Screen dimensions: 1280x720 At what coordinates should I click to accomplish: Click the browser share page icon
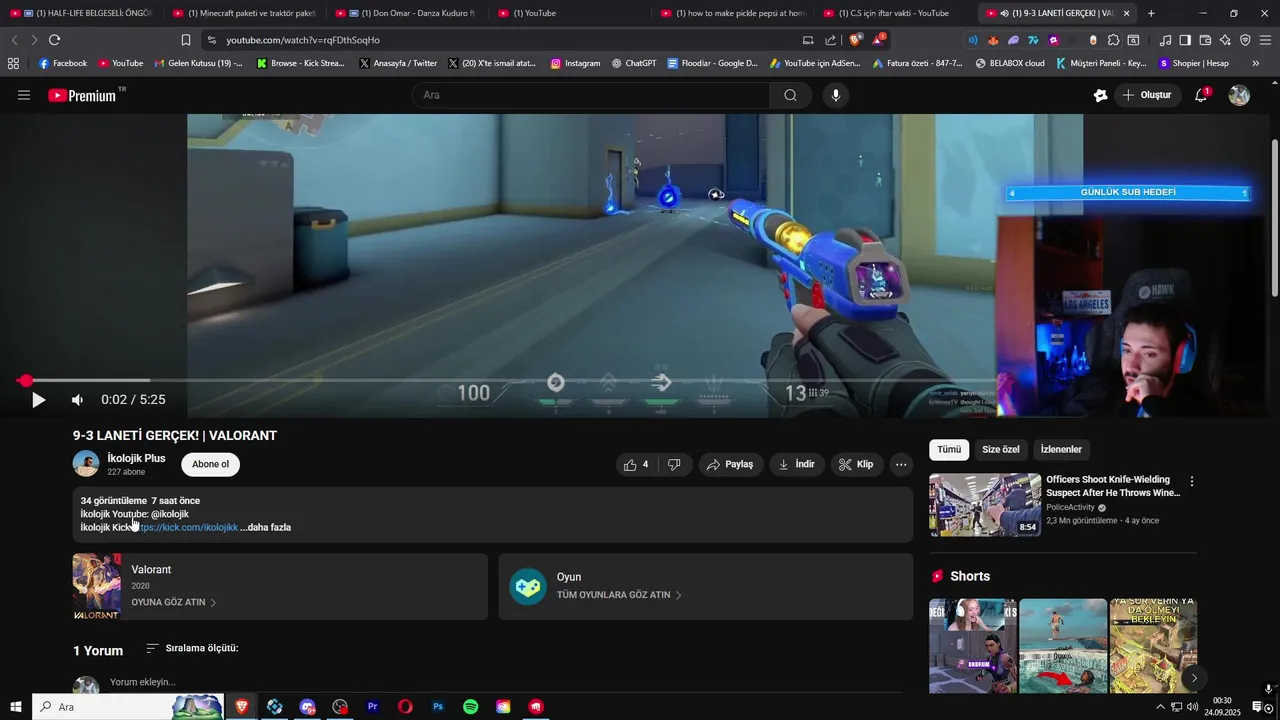831,40
